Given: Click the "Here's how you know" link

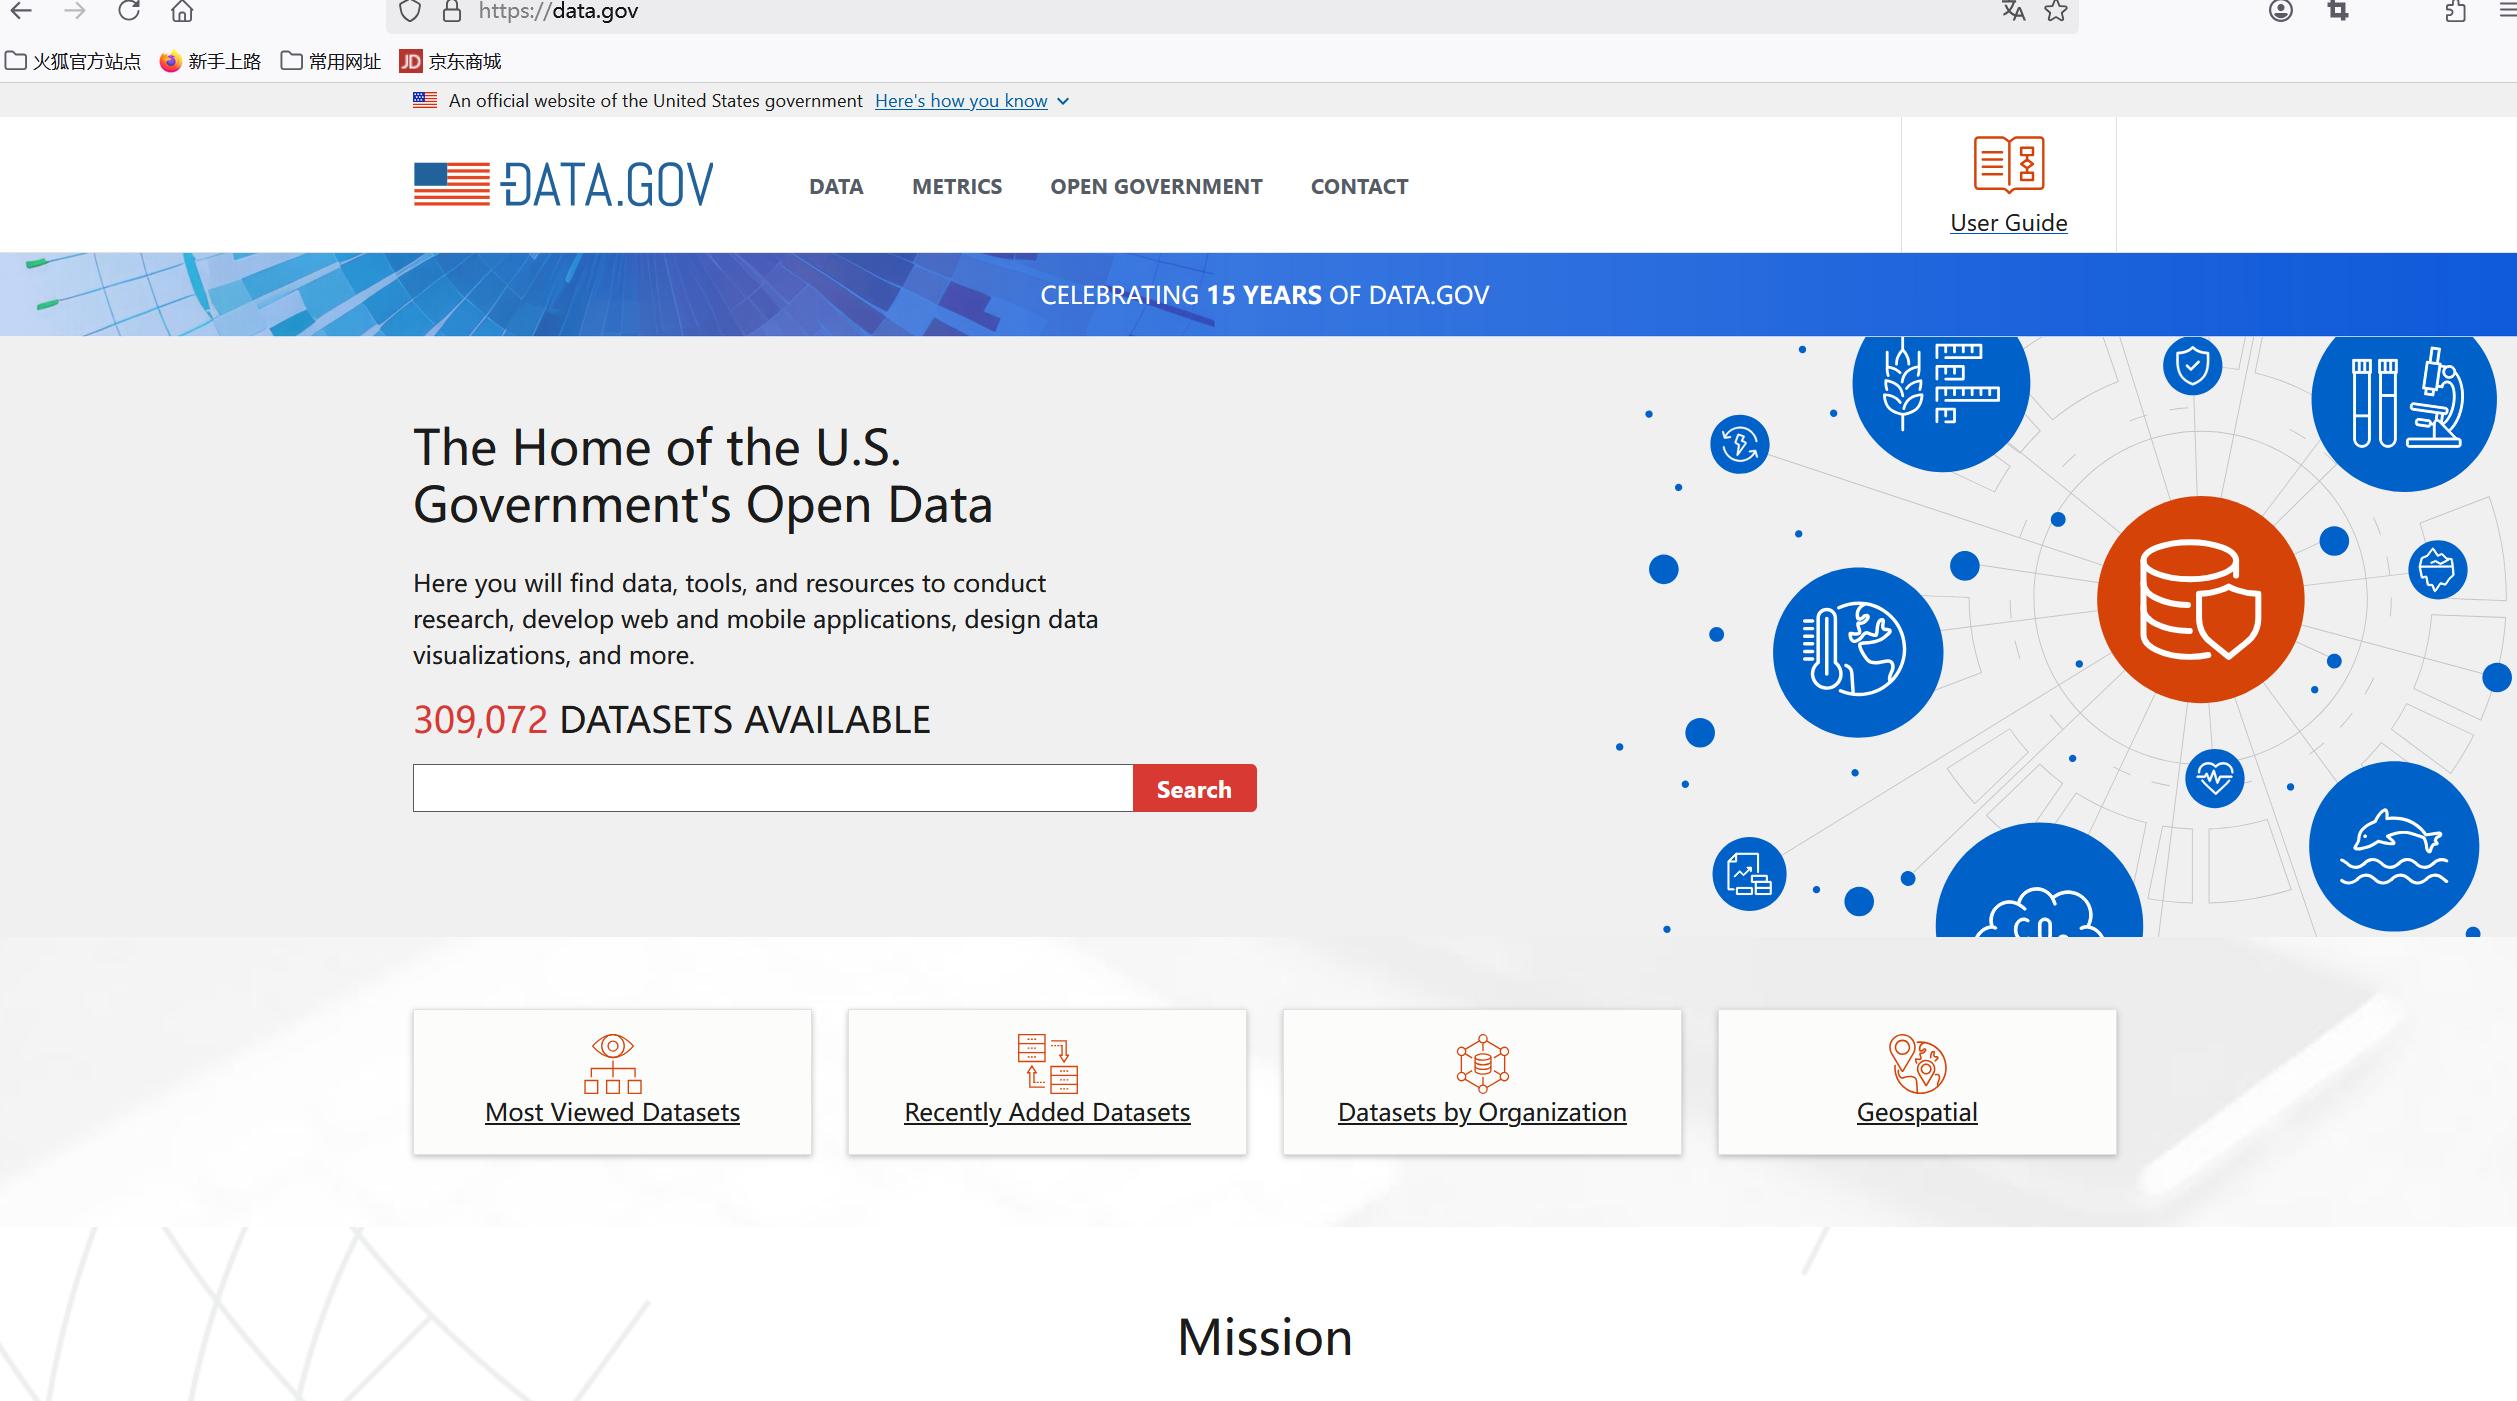Looking at the screenshot, I should tap(961, 101).
